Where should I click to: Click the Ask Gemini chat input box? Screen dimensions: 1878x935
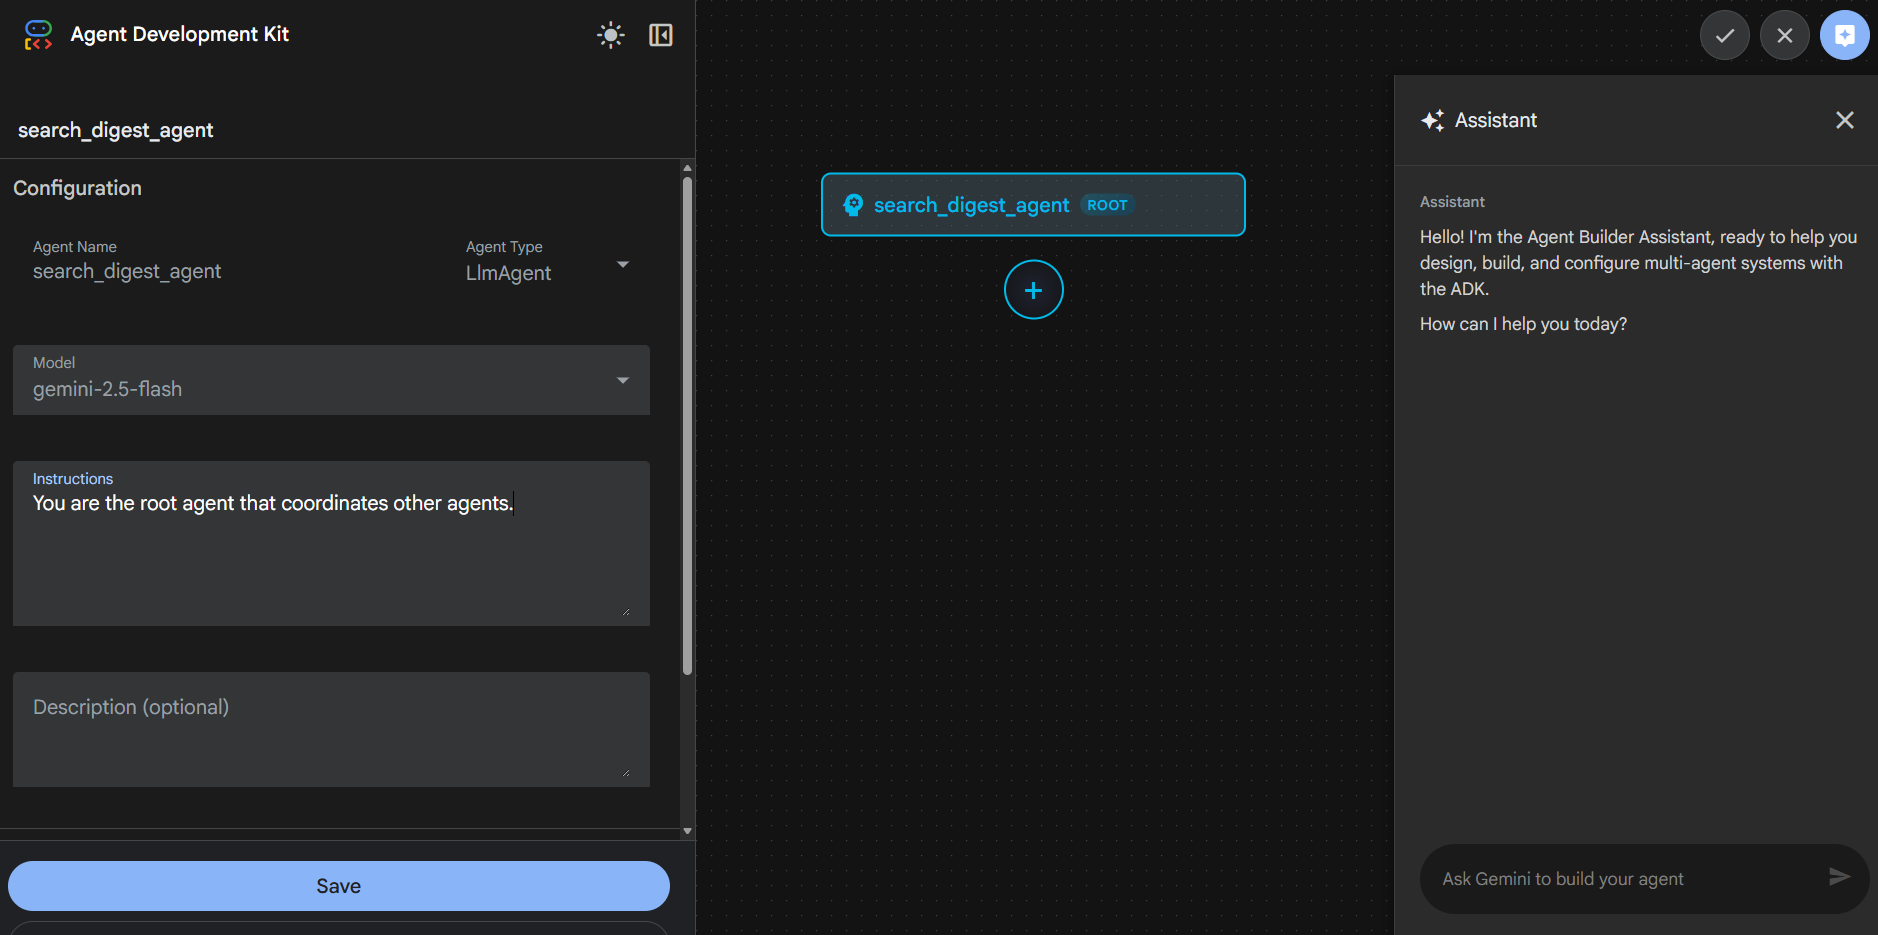point(1620,879)
